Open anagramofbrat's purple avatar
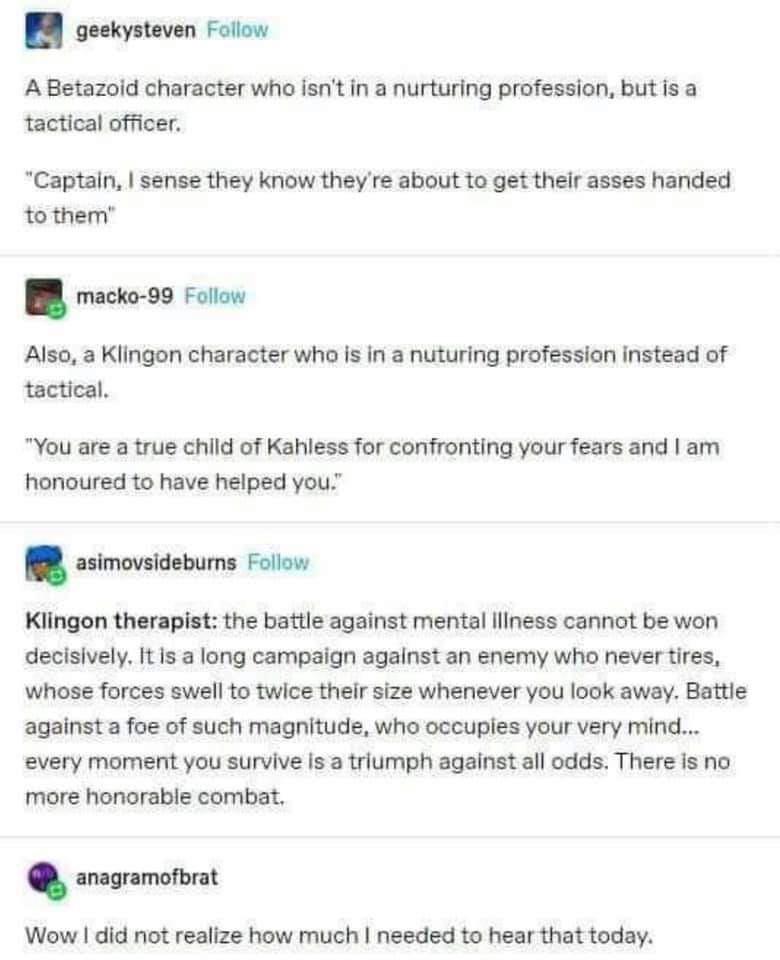Screen dimensions: 780x960 (43, 878)
